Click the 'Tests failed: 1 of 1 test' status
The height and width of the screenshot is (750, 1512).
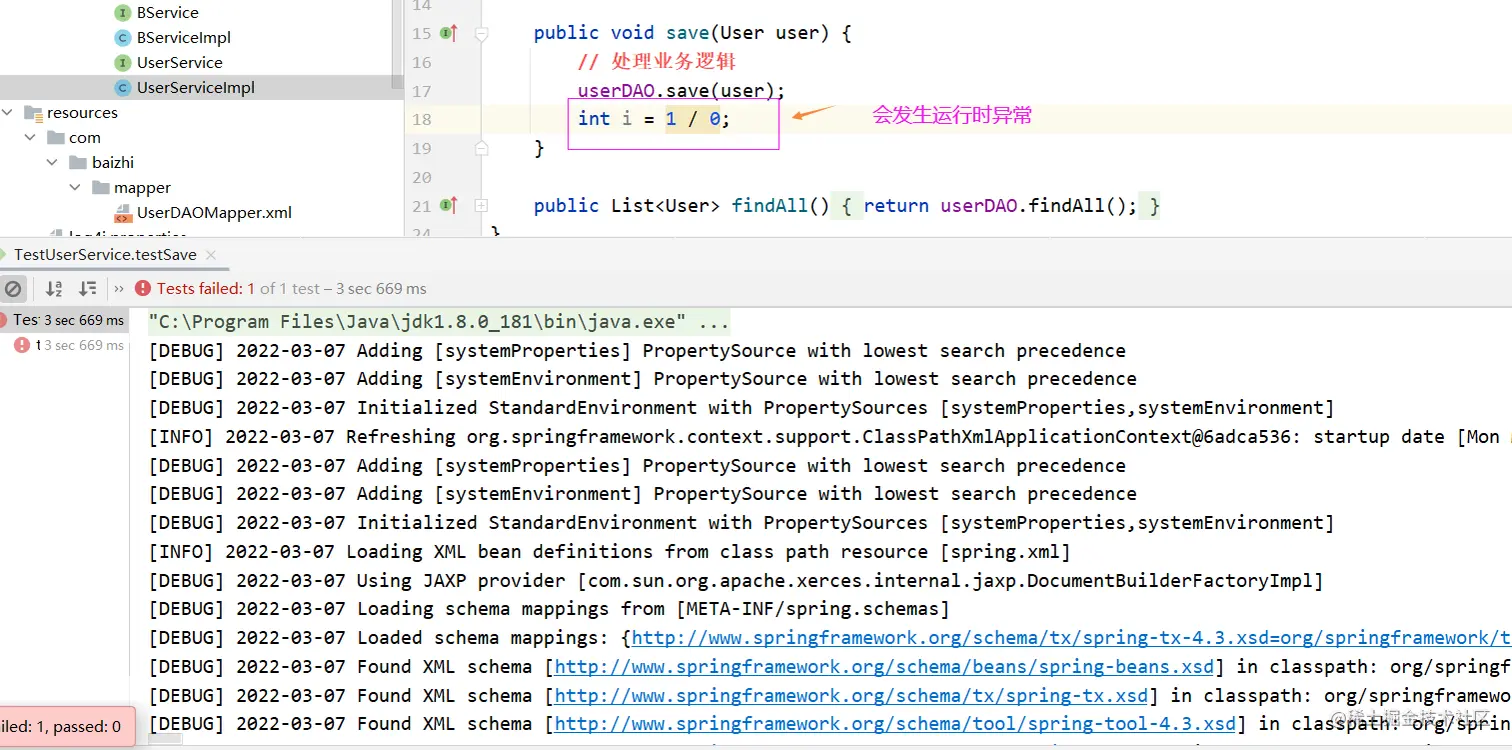click(291, 289)
